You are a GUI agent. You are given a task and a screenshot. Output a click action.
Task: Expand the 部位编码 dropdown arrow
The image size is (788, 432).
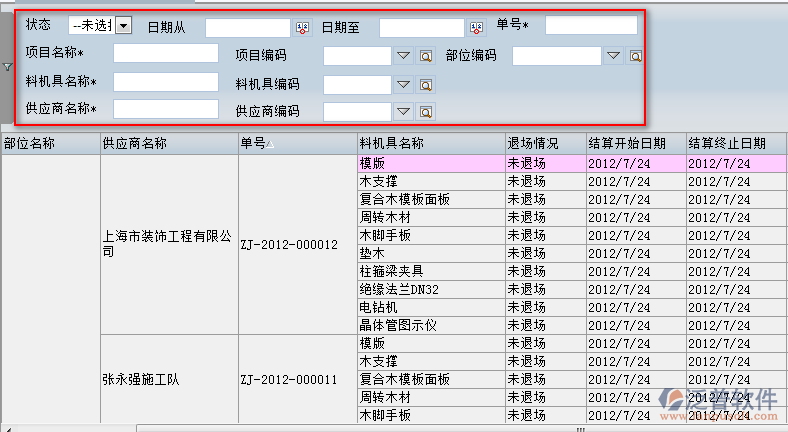(x=613, y=57)
